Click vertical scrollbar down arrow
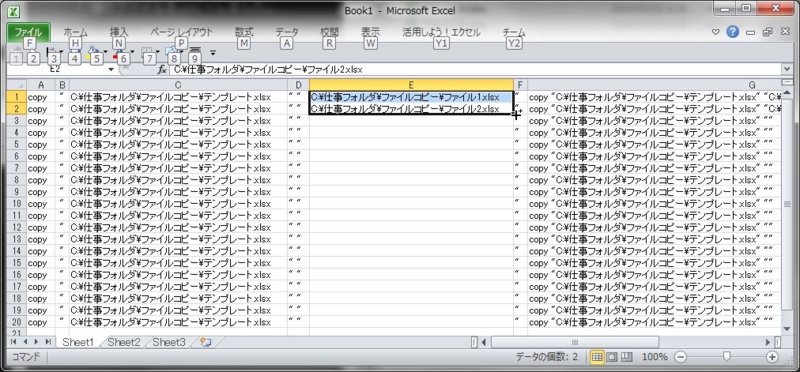The image size is (800, 372). tap(787, 329)
